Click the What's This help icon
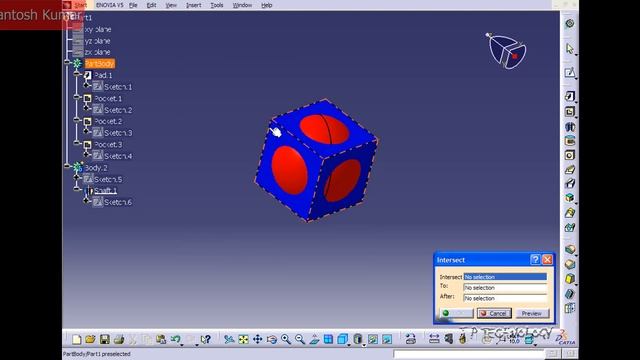This screenshot has height=360, width=640. pos(206,339)
